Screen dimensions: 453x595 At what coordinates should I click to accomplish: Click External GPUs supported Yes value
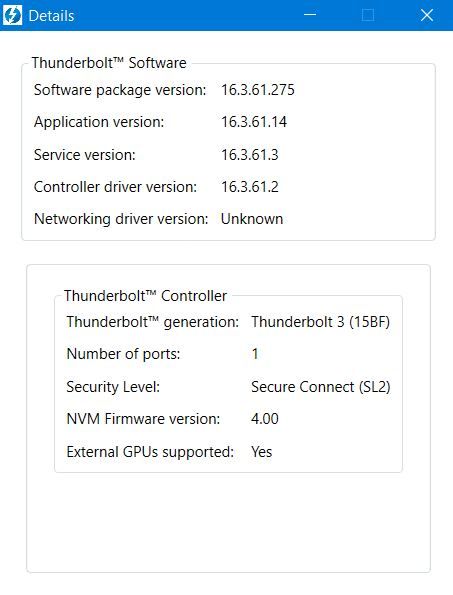(261, 452)
